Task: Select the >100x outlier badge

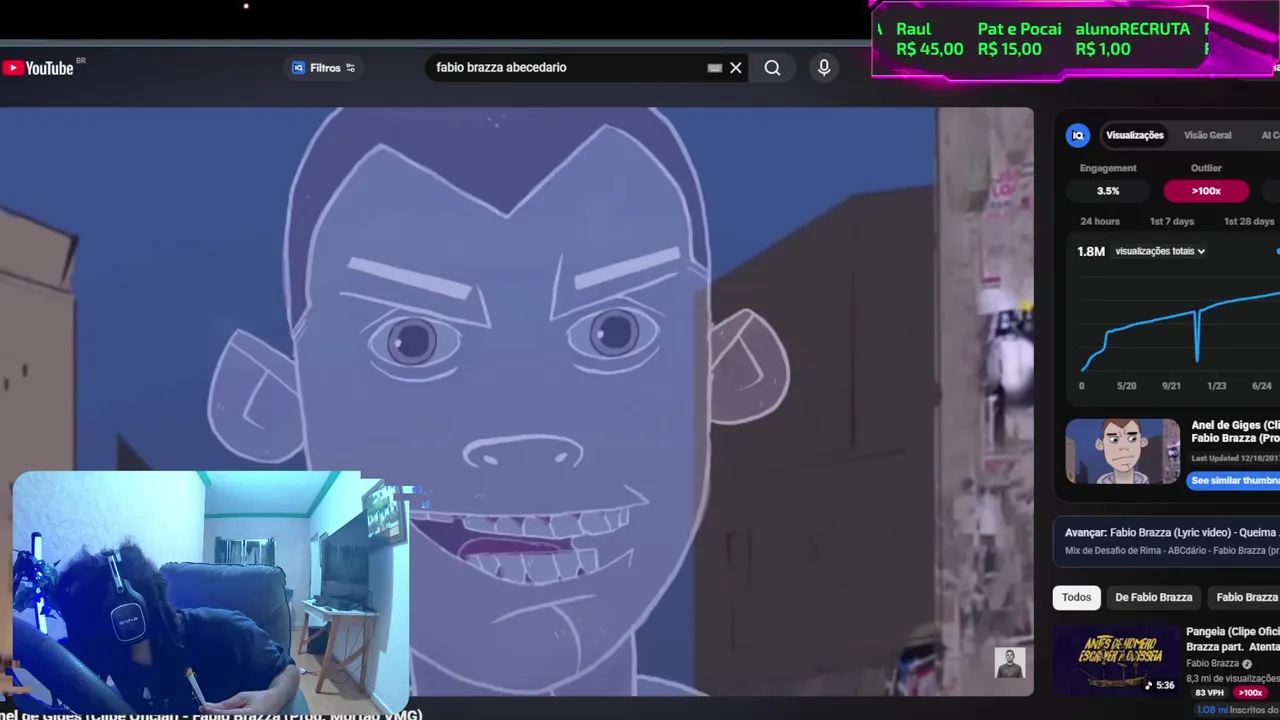Action: click(1206, 191)
